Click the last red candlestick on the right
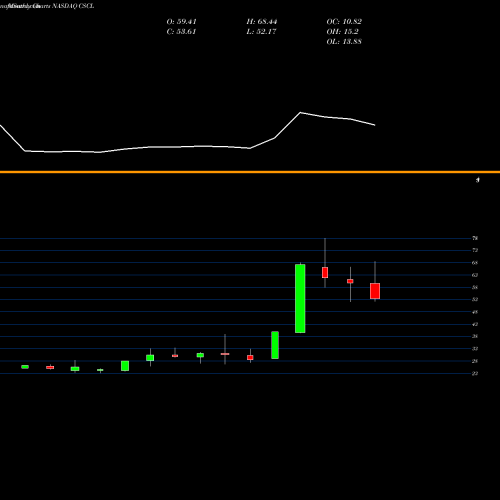Screen dimensions: 500x500 (x=375, y=291)
